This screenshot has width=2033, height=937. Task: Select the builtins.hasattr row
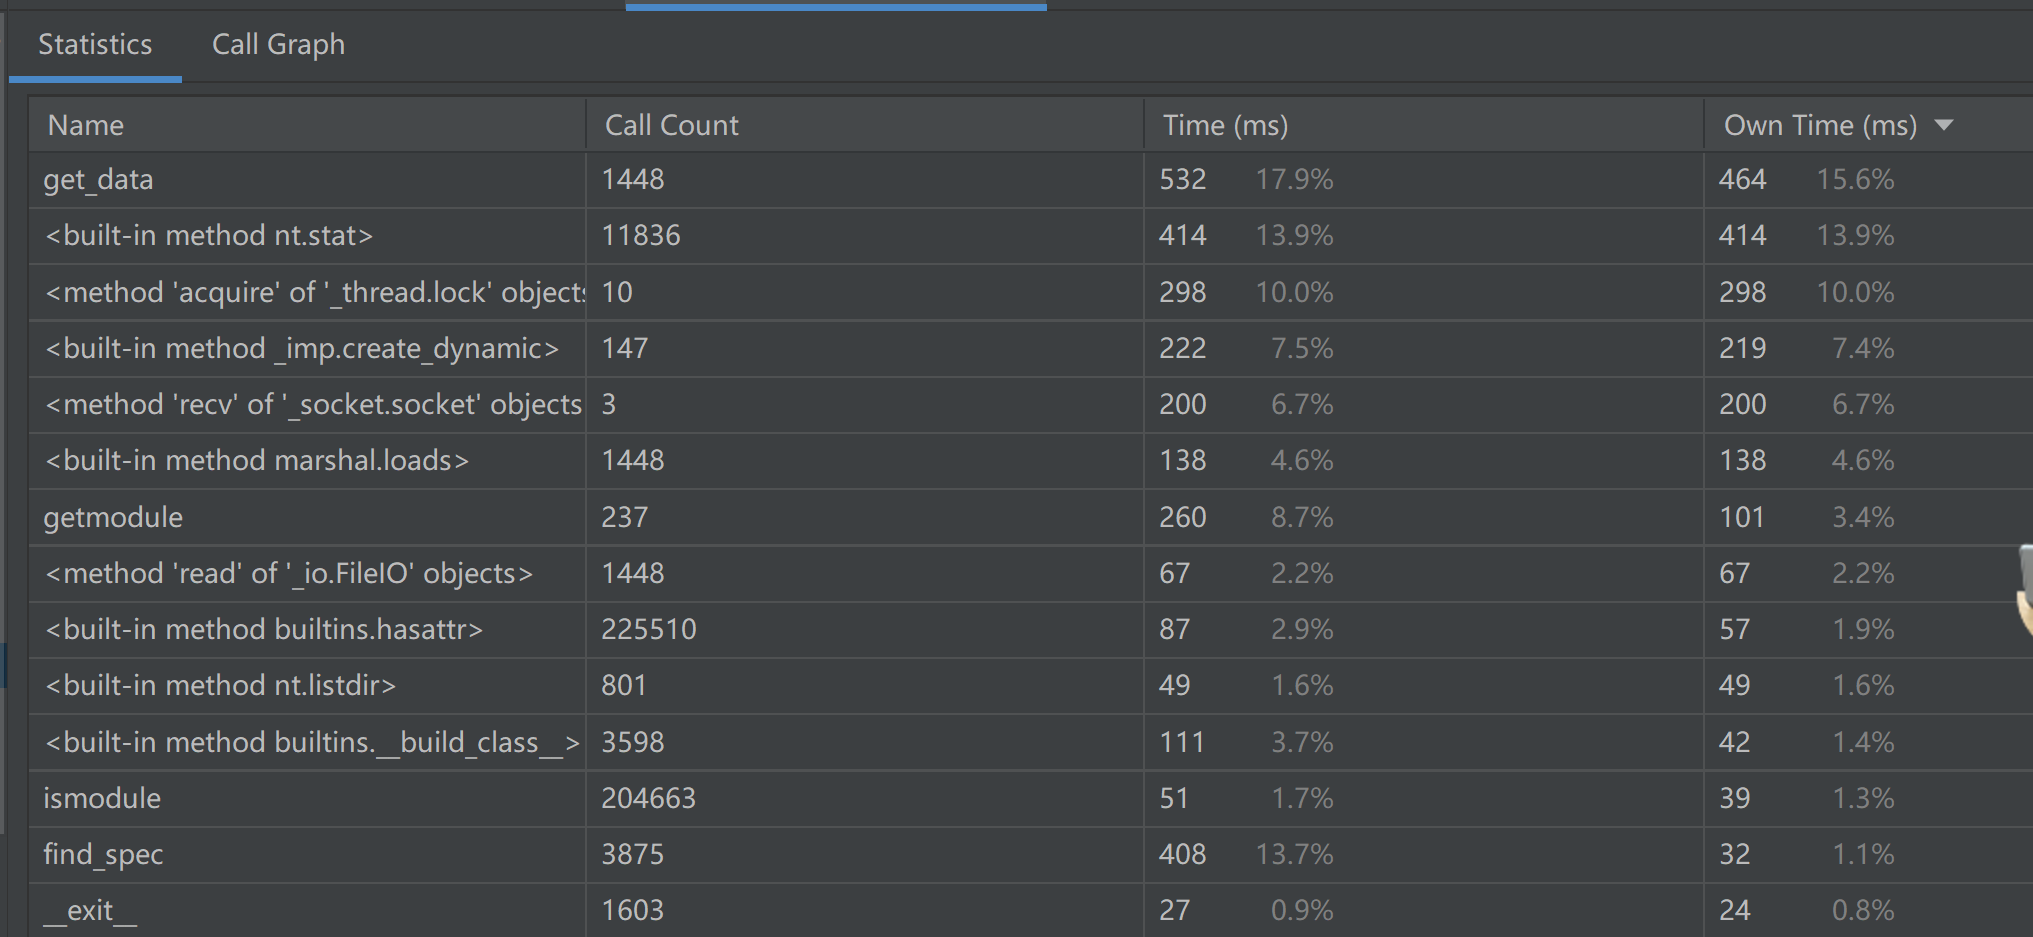point(264,630)
